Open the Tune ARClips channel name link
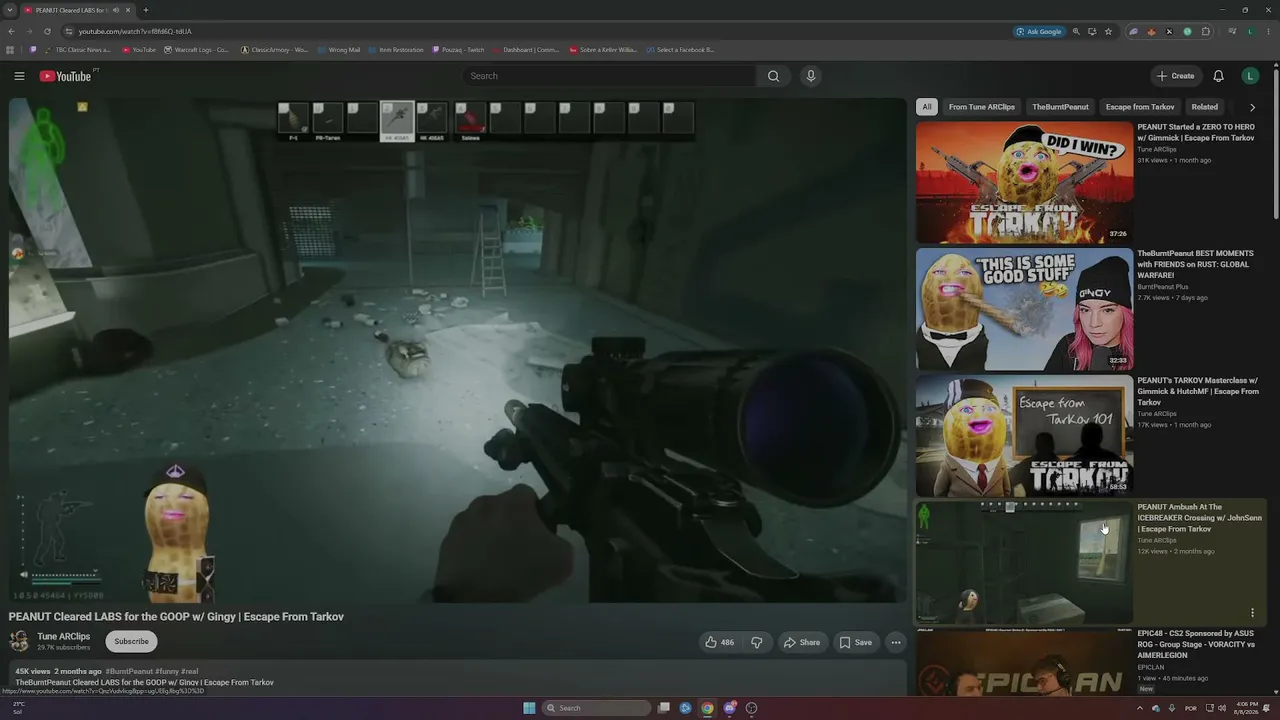This screenshot has height=720, width=1280. pyautogui.click(x=64, y=637)
